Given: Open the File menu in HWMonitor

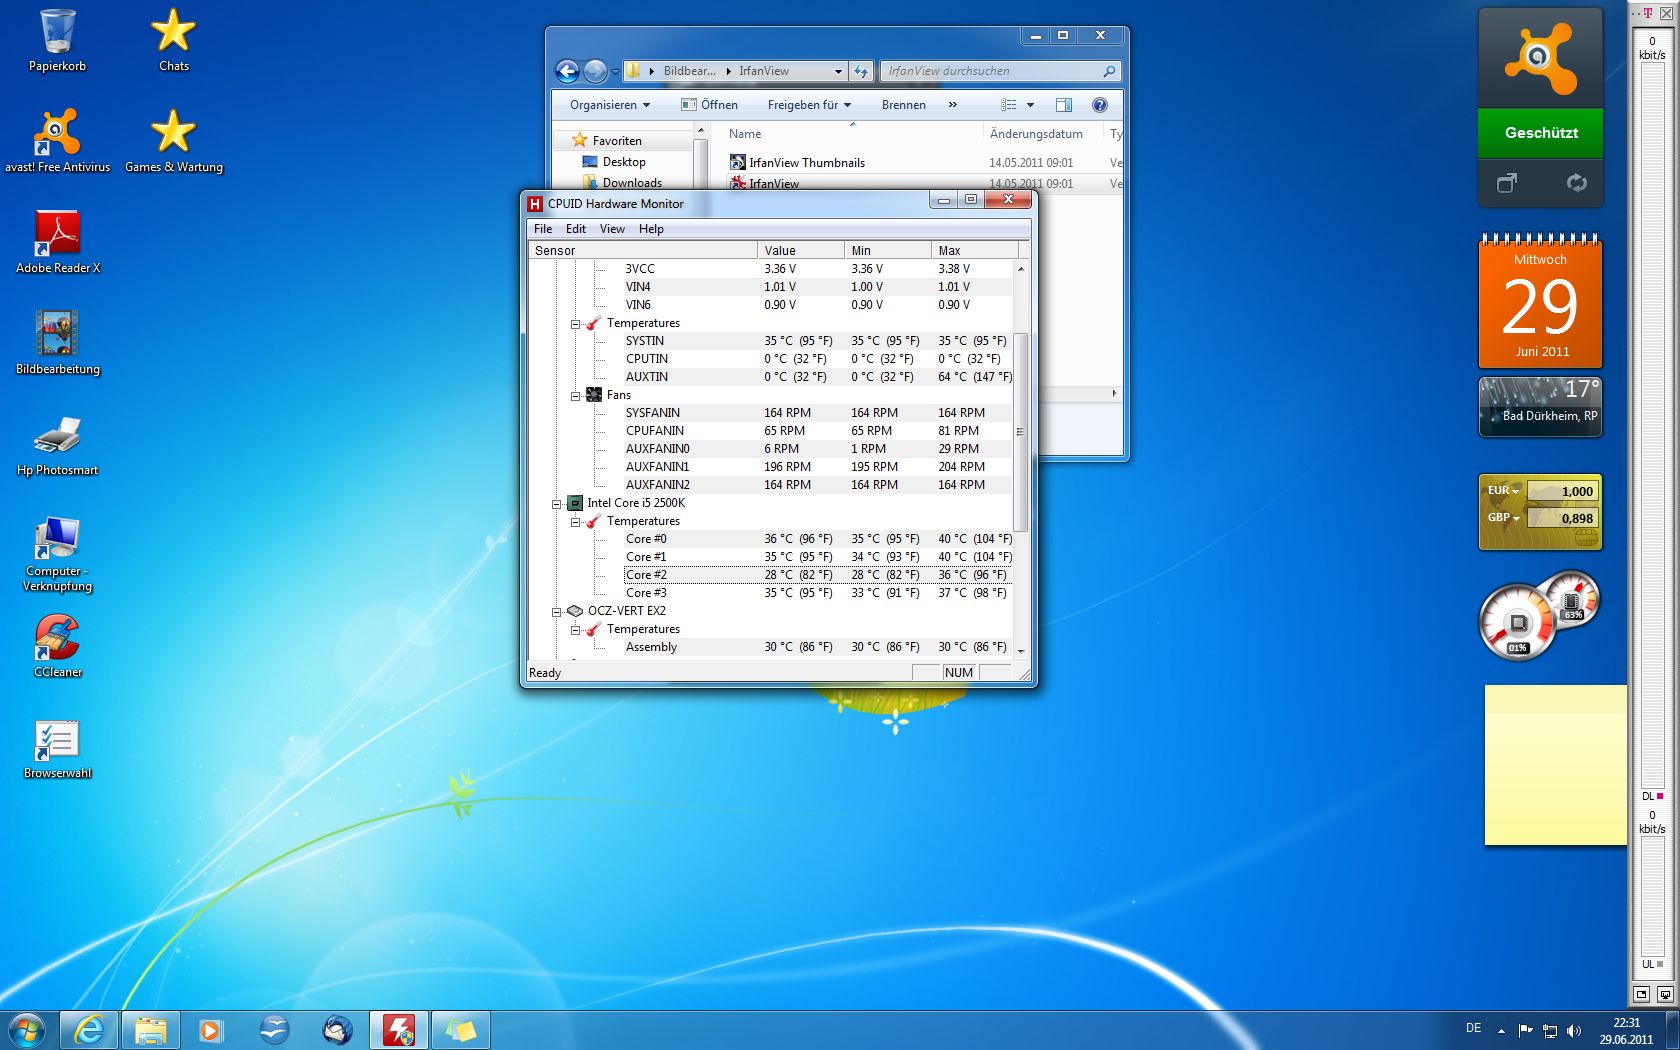Looking at the screenshot, I should point(543,229).
